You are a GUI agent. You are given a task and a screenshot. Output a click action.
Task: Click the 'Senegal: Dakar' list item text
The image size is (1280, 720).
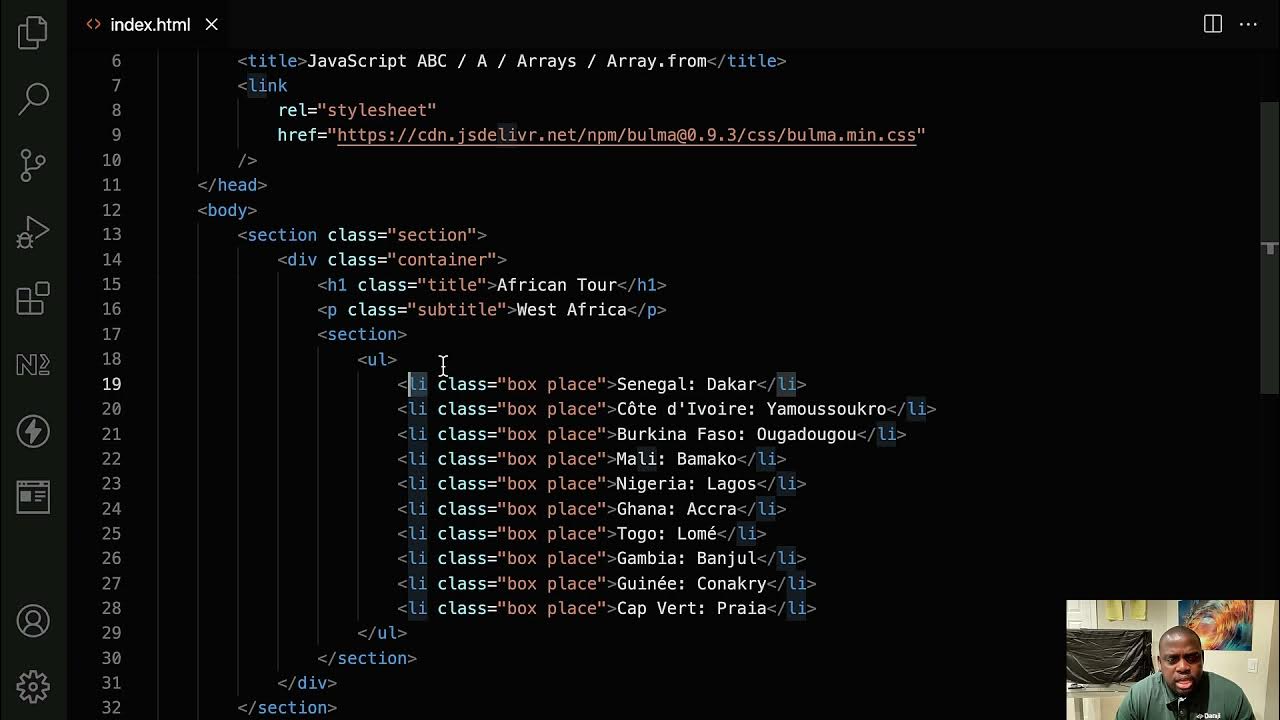686,384
